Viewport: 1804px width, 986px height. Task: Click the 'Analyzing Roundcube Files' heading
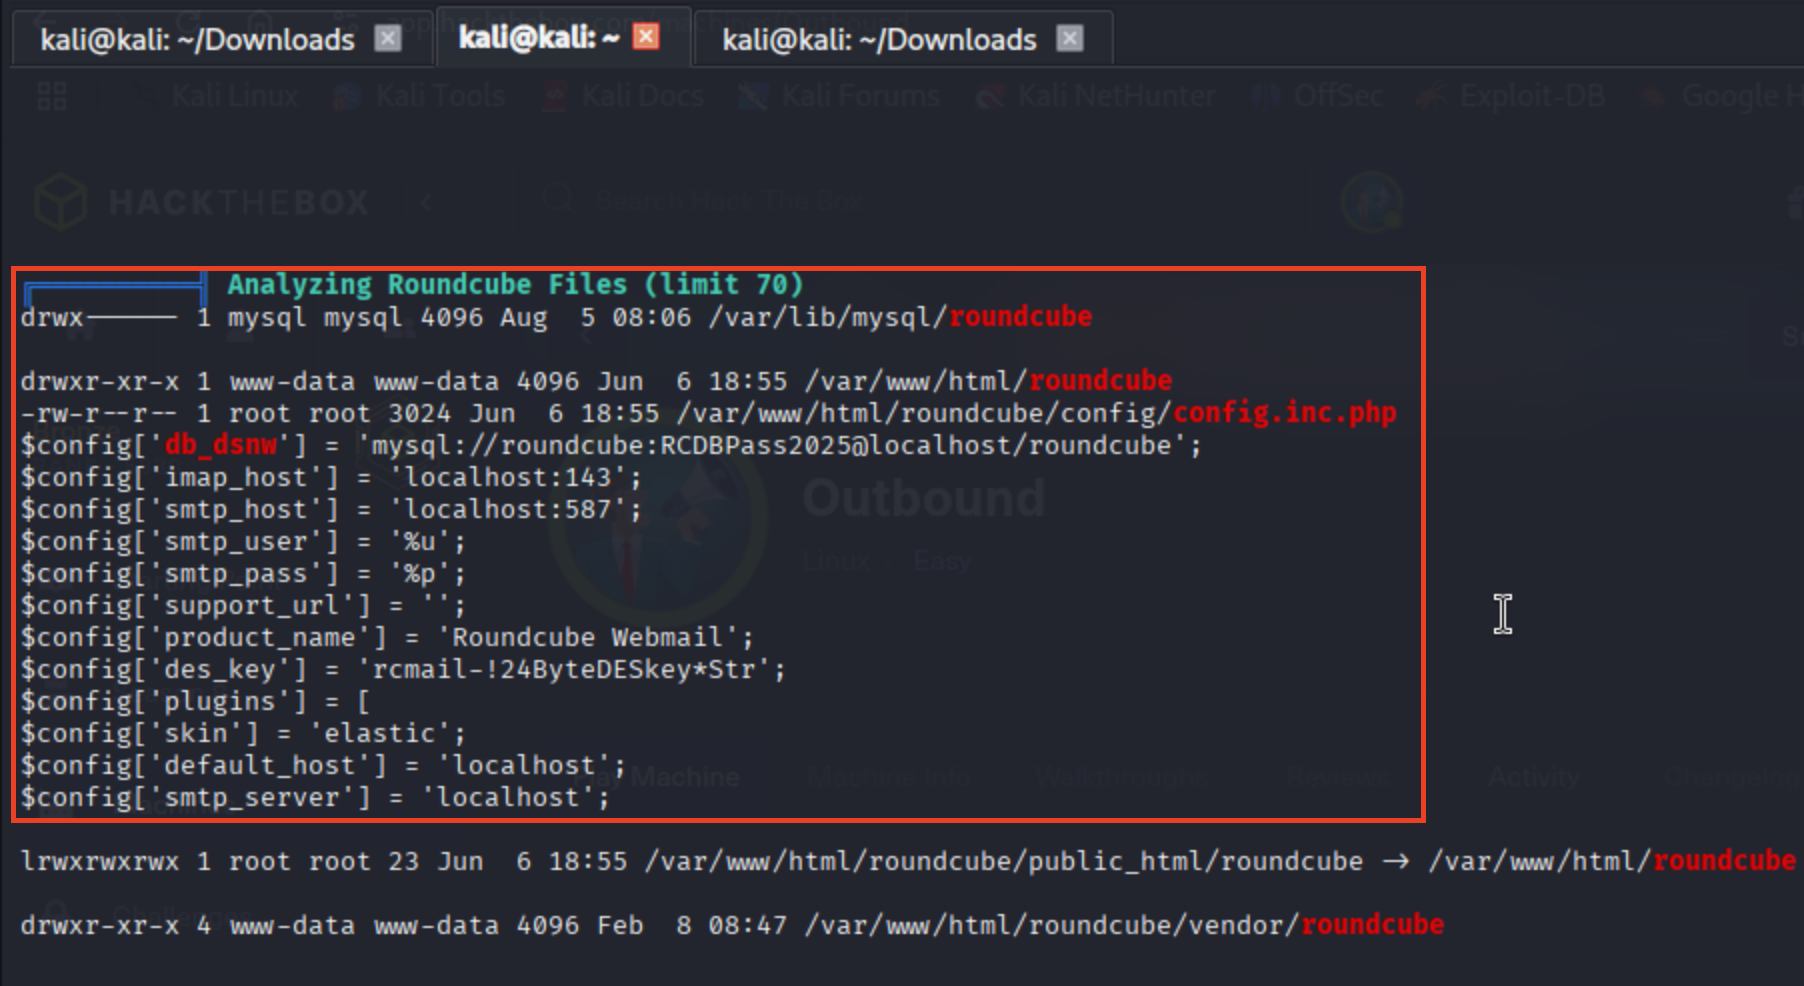[515, 285]
